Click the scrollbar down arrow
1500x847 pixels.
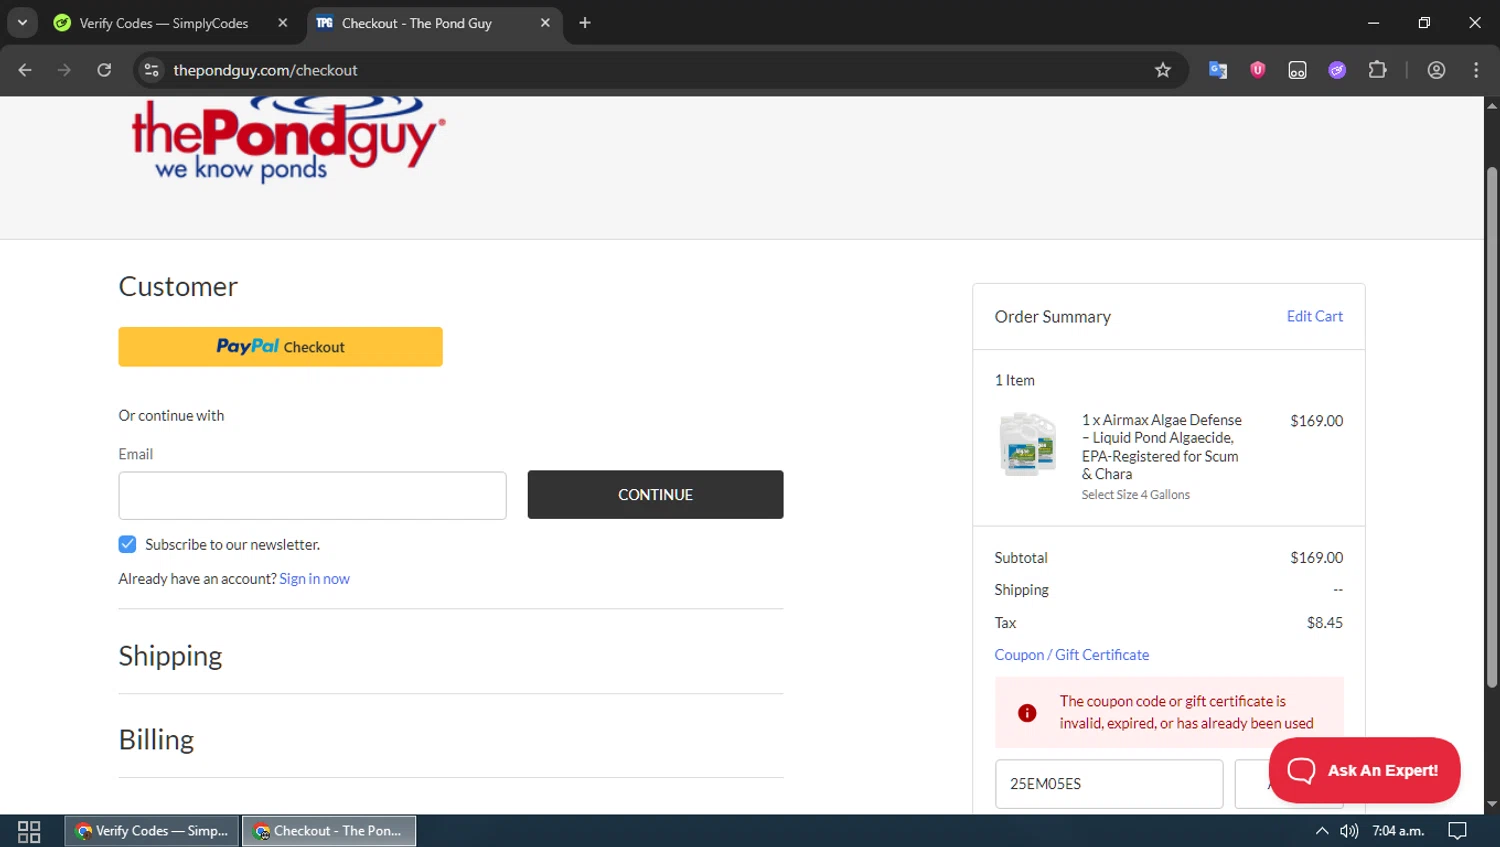tap(1492, 804)
